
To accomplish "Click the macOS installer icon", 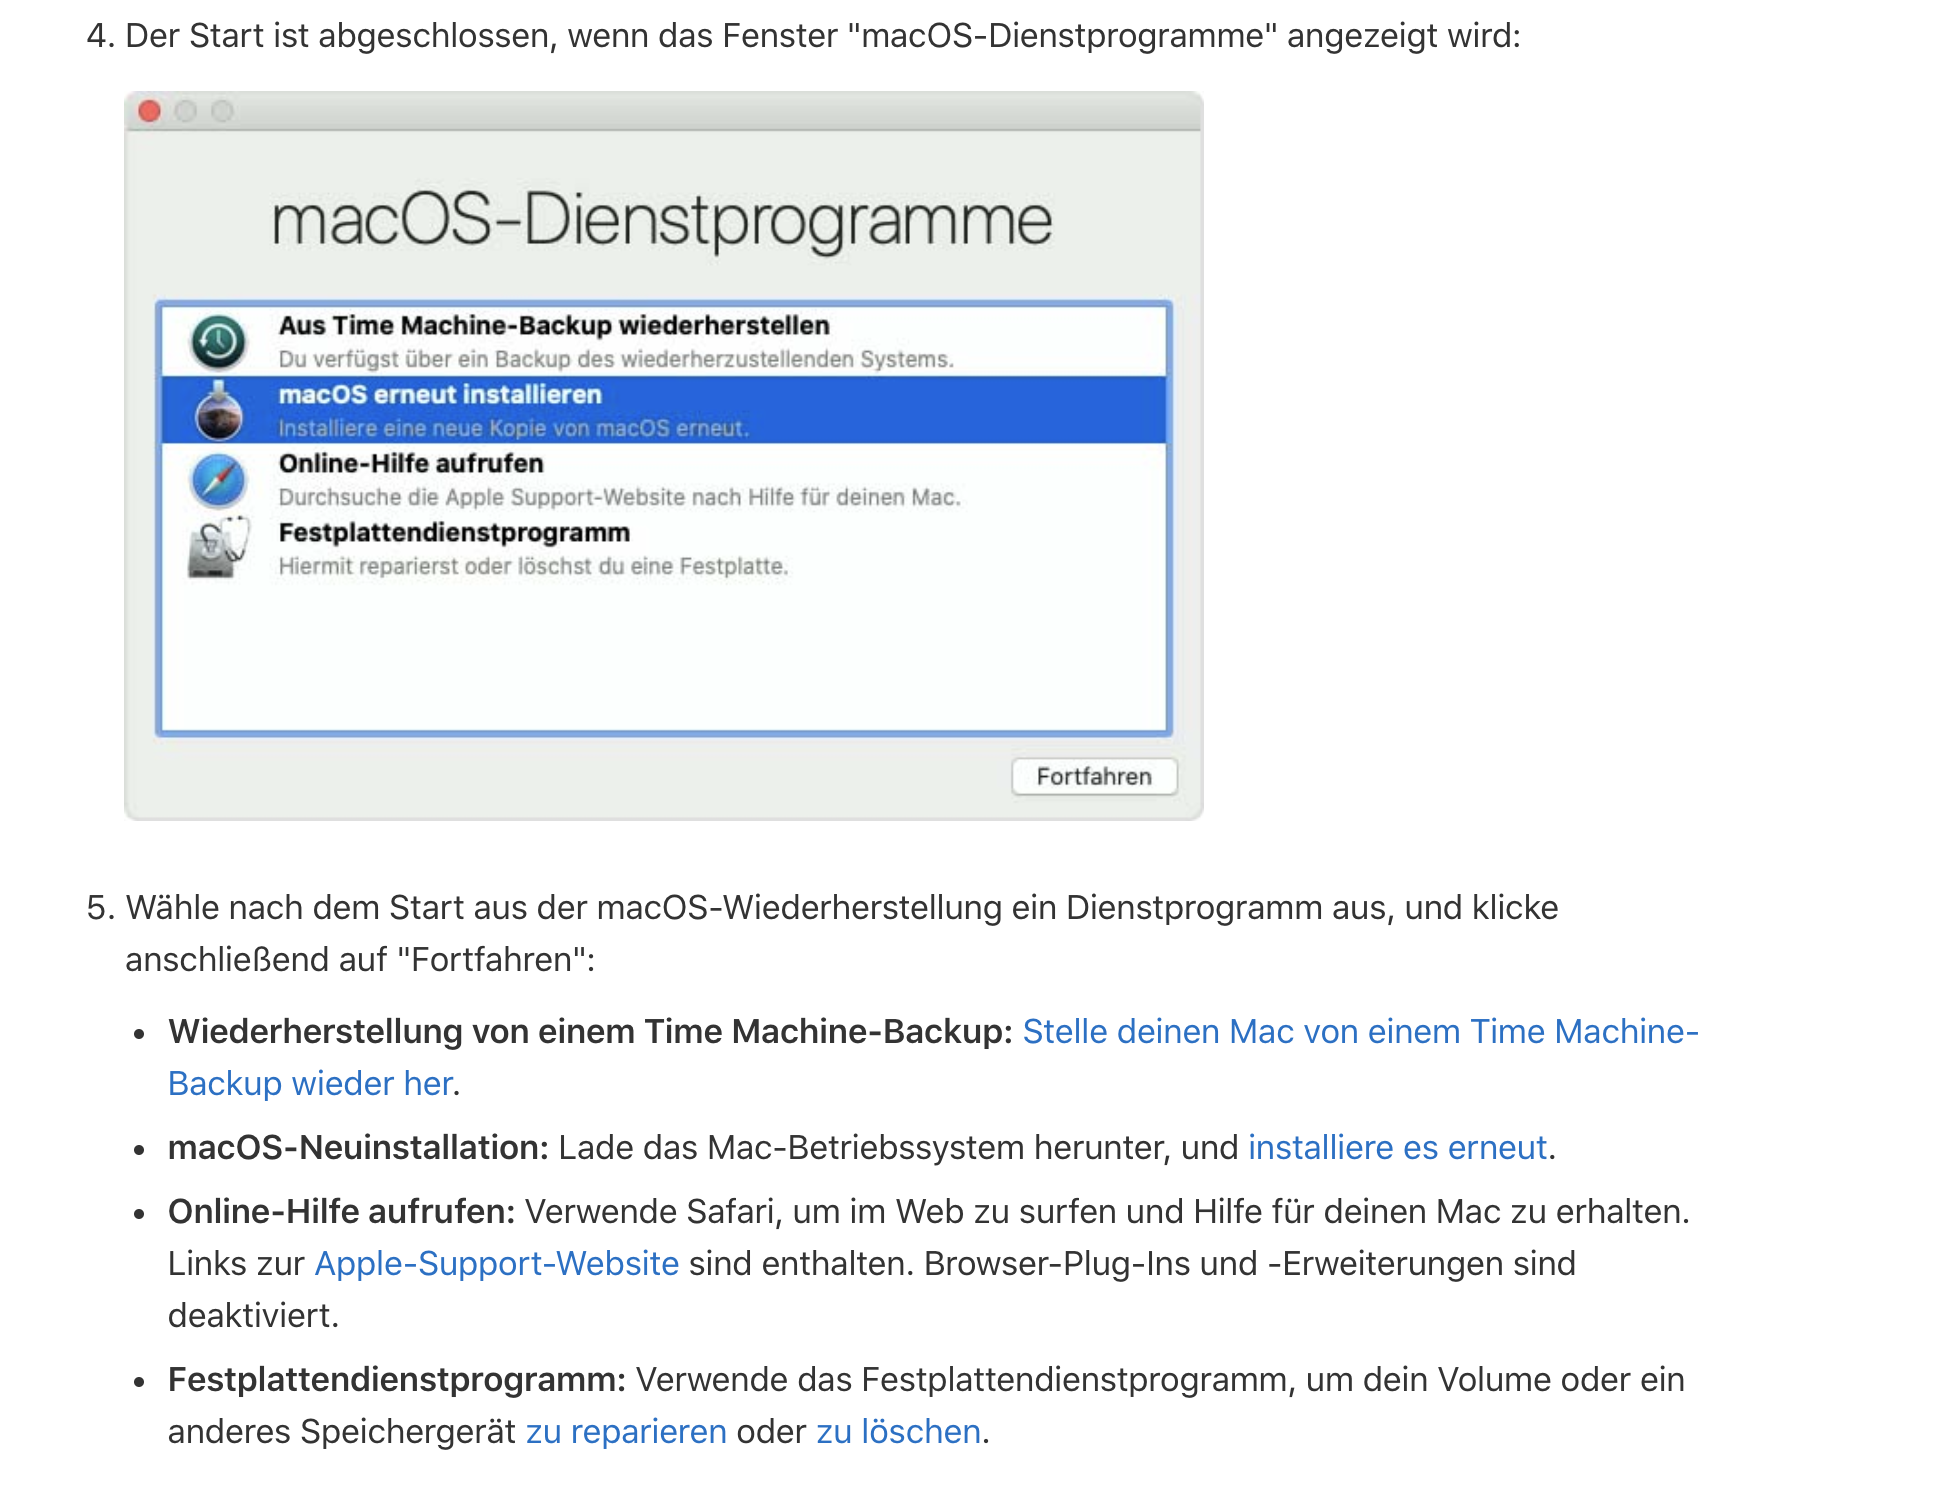I will pyautogui.click(x=218, y=411).
